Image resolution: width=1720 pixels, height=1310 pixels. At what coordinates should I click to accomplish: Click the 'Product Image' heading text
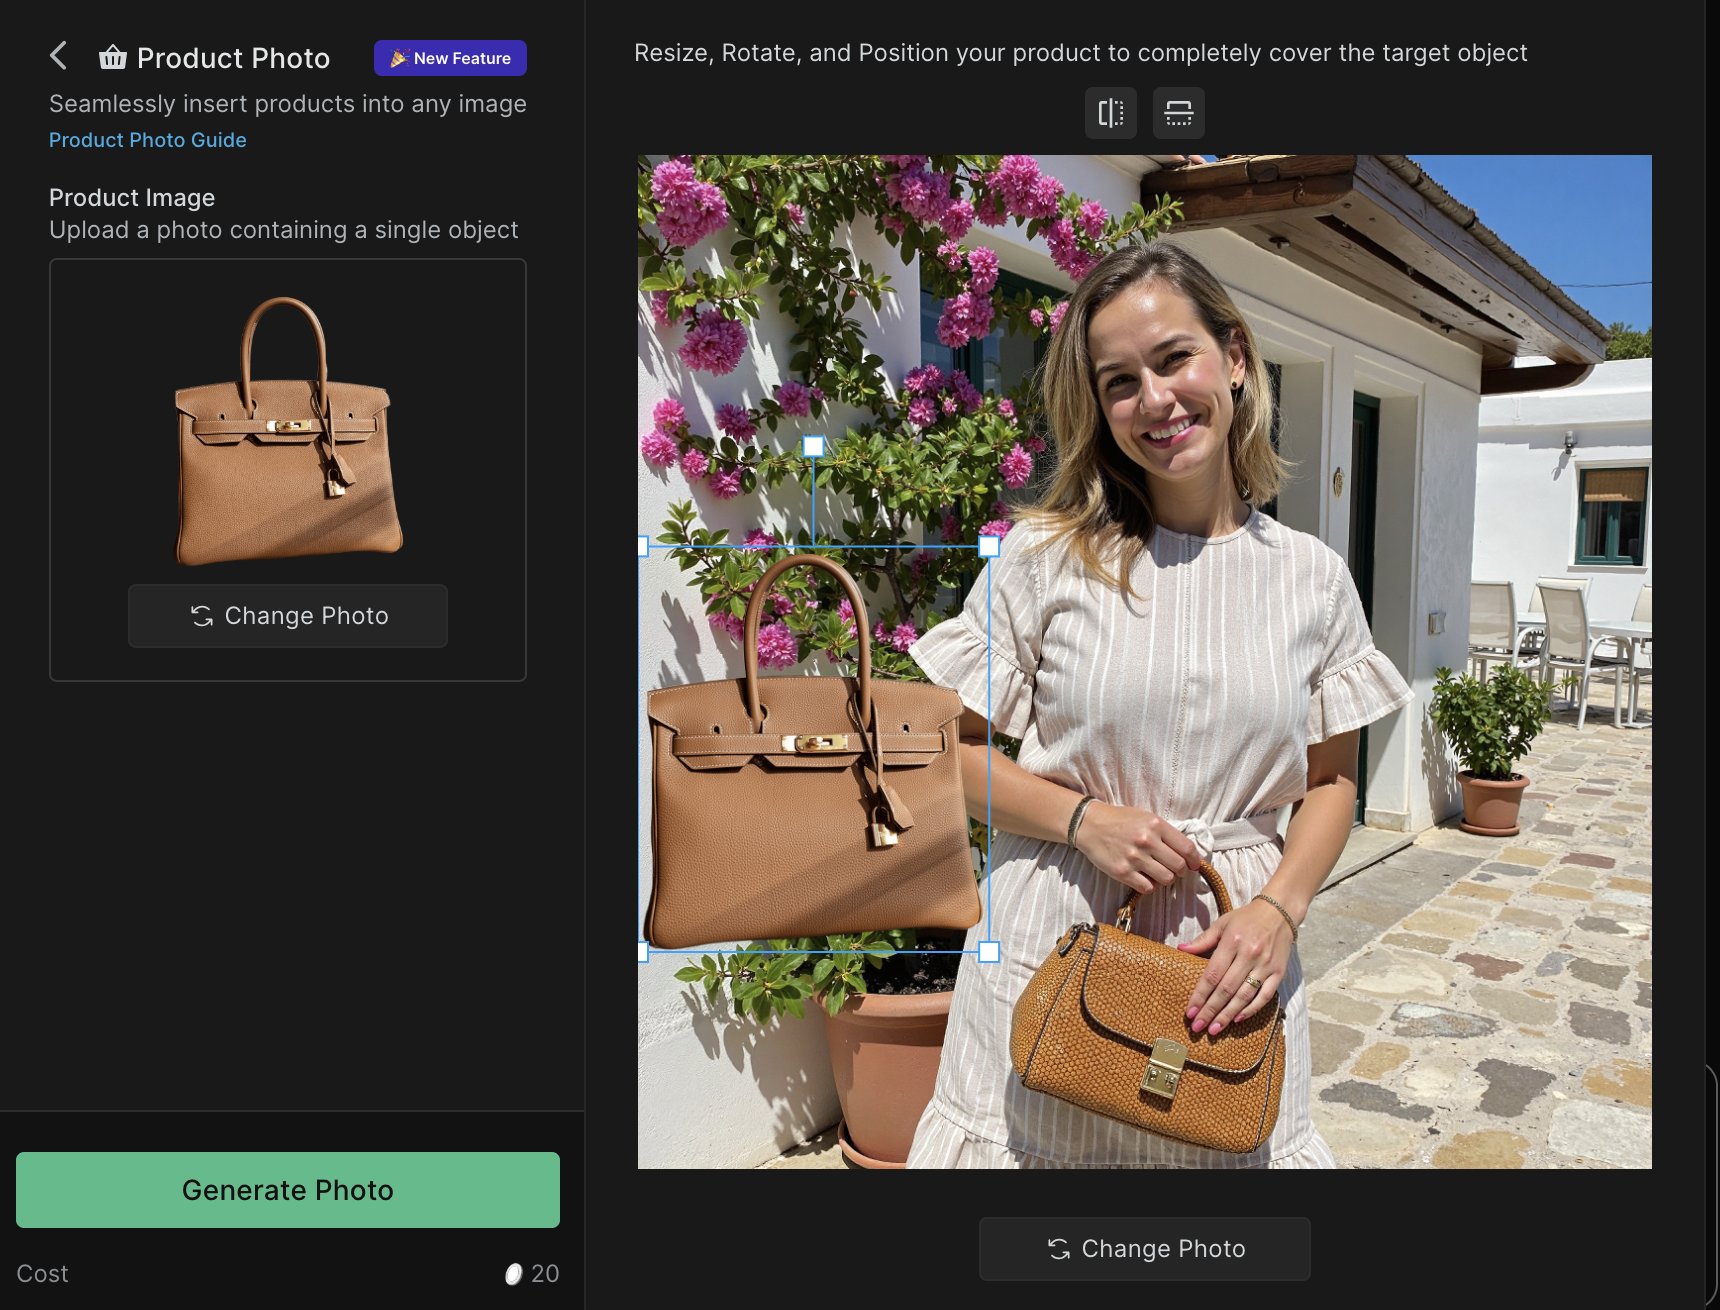[132, 198]
